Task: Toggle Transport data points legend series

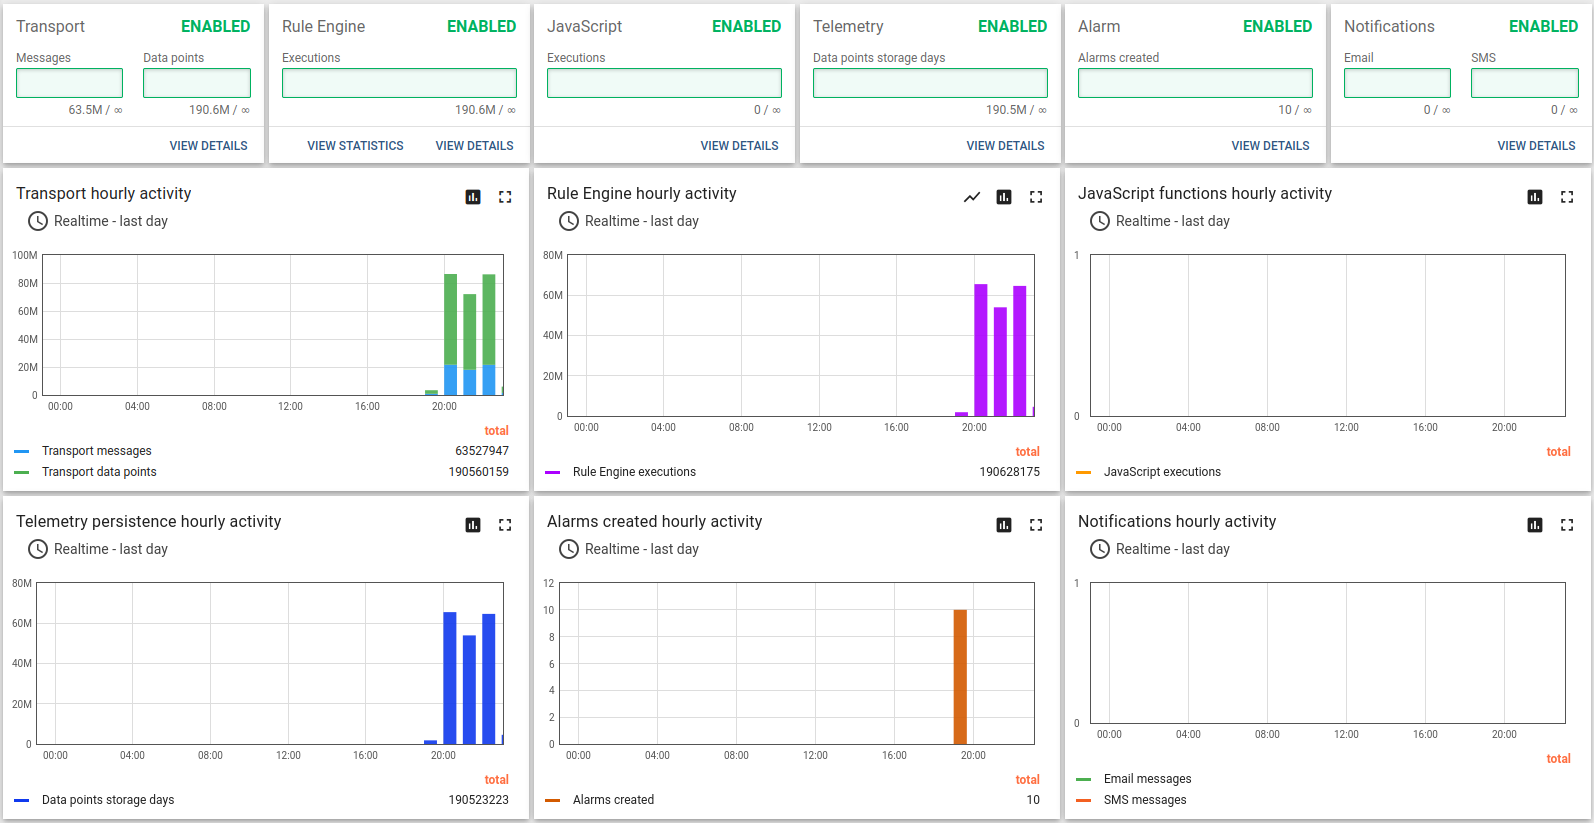Action: [x=99, y=472]
